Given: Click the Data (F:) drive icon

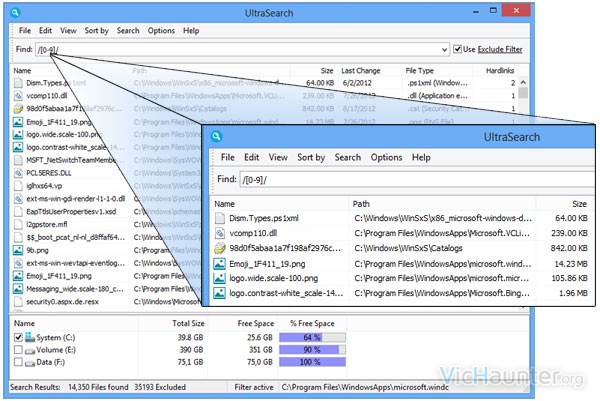Looking at the screenshot, I should tap(30, 362).
